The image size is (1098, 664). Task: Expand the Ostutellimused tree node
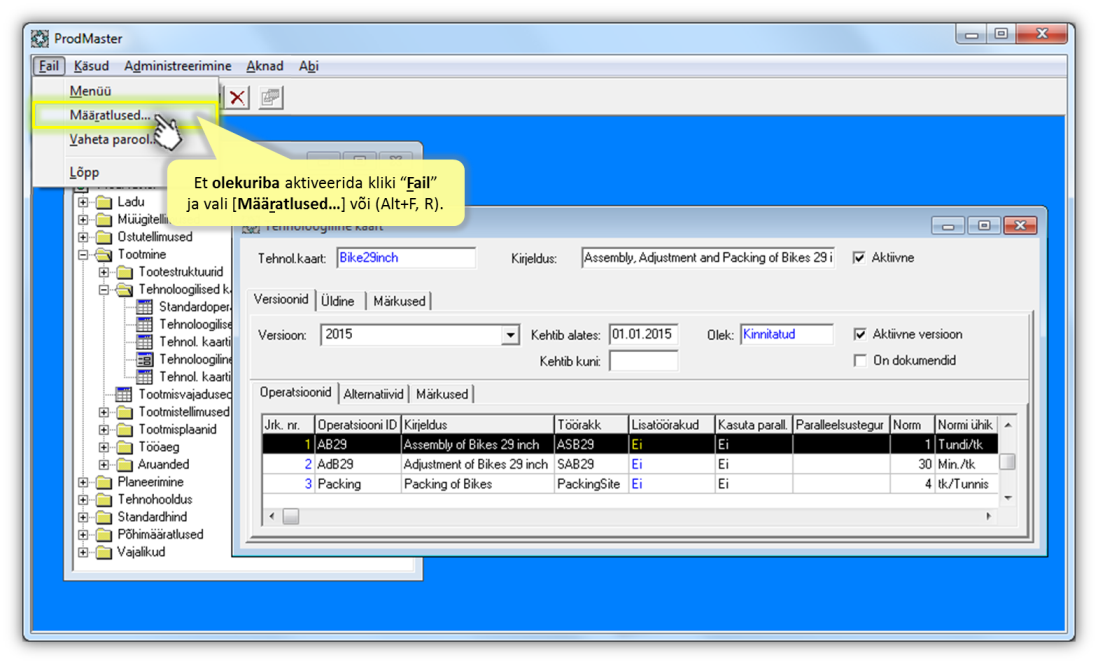(x=83, y=237)
